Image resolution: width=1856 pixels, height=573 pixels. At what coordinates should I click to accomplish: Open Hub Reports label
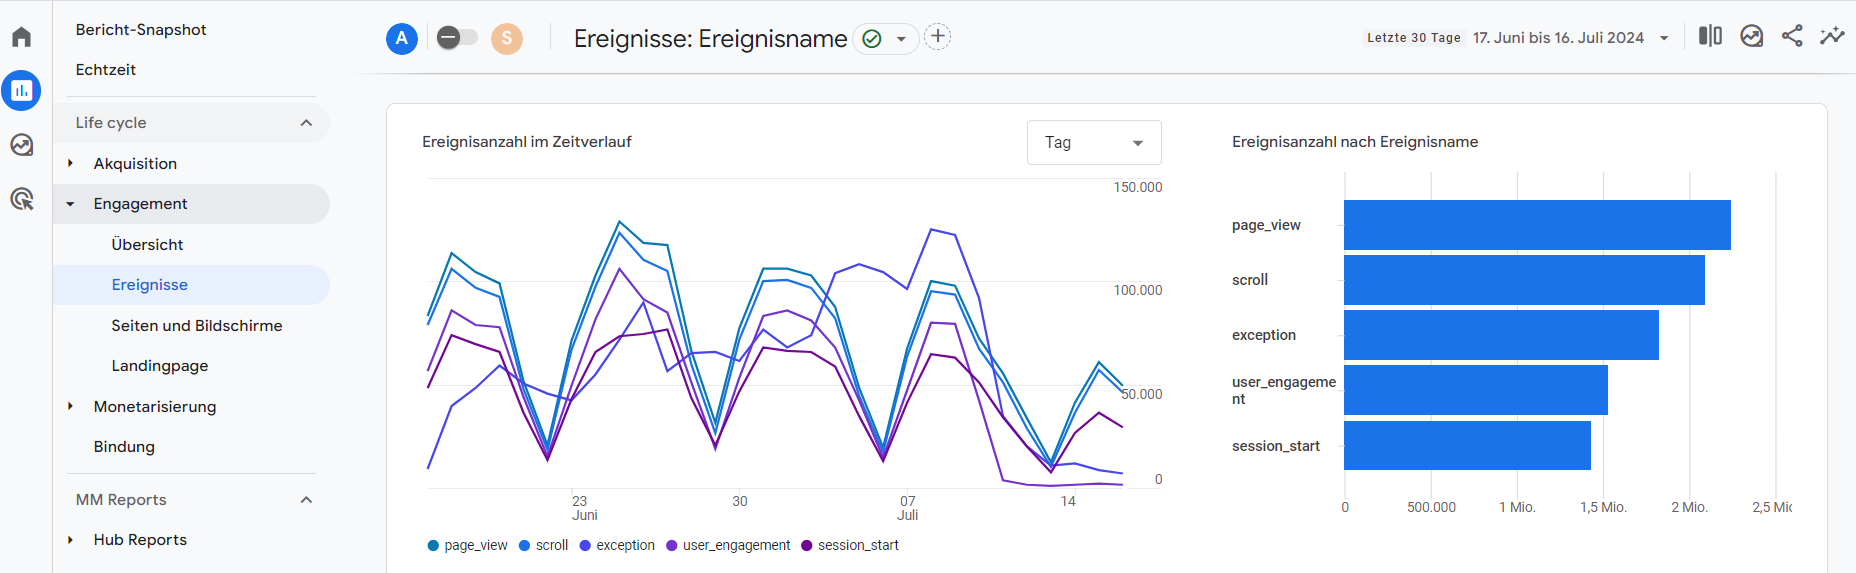[x=140, y=540]
